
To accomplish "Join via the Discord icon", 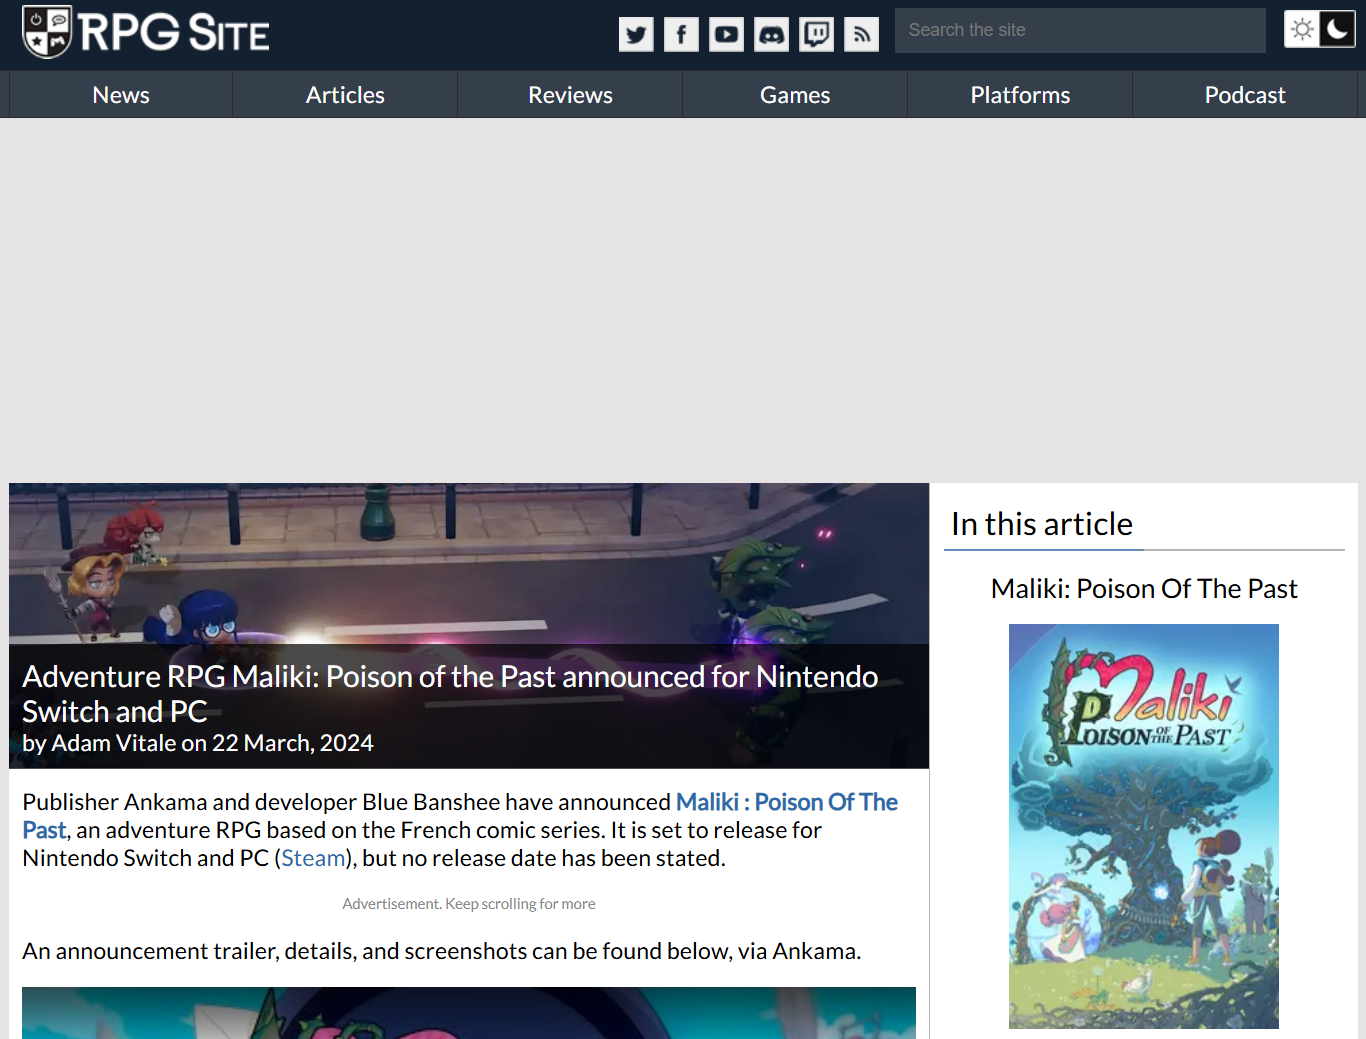I will pos(771,34).
